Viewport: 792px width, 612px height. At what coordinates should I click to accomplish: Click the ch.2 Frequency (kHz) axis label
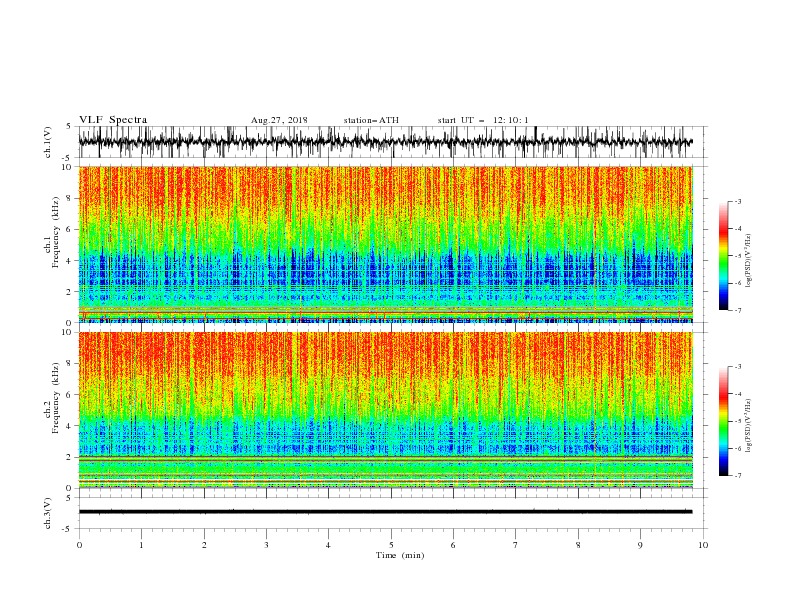[52, 398]
